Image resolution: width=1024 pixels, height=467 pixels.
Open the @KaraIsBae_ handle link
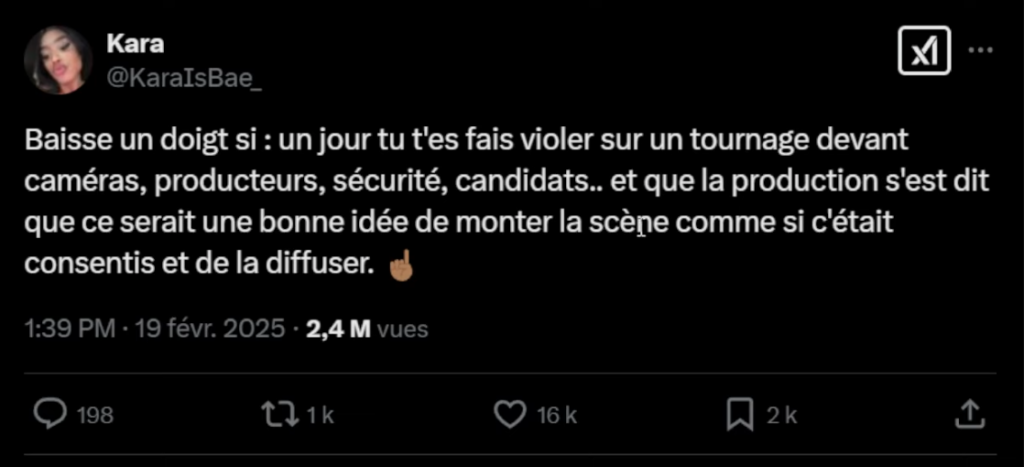[x=184, y=78]
